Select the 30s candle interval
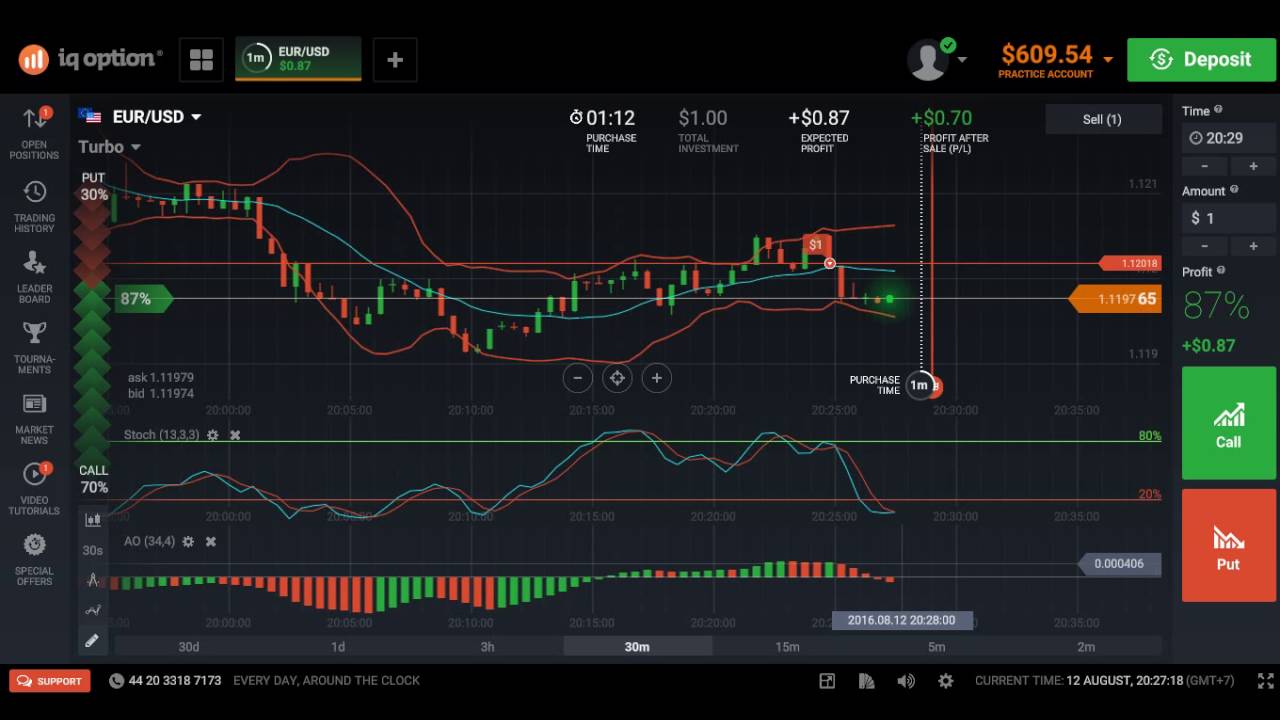1280x720 pixels. tap(93, 550)
